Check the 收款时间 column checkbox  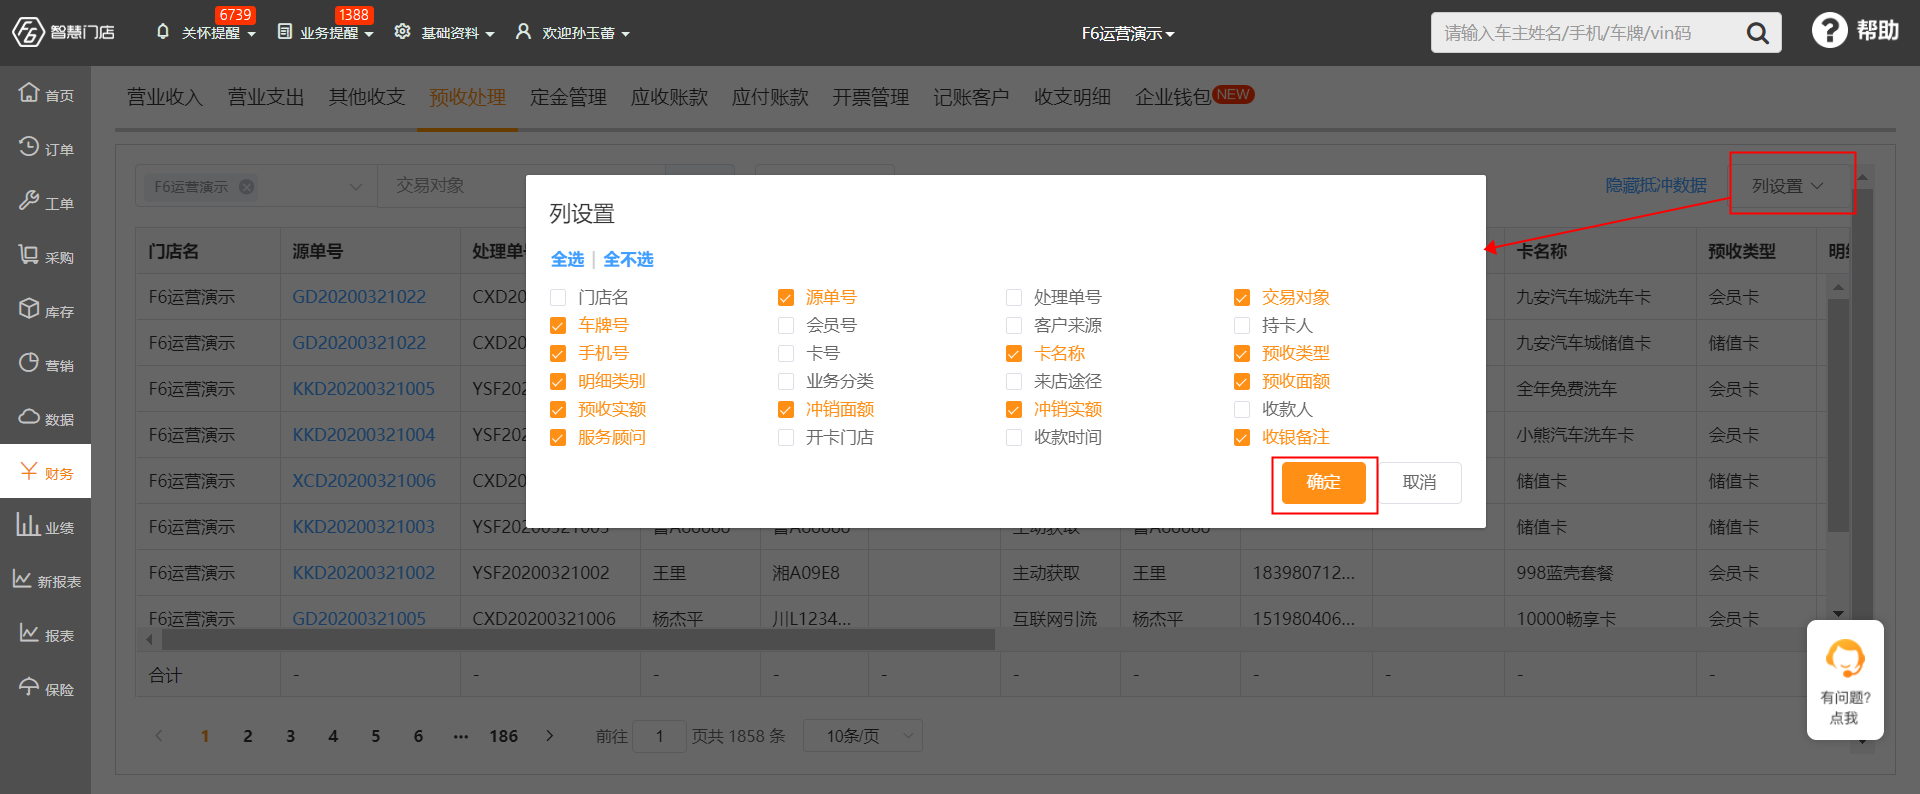click(1014, 438)
